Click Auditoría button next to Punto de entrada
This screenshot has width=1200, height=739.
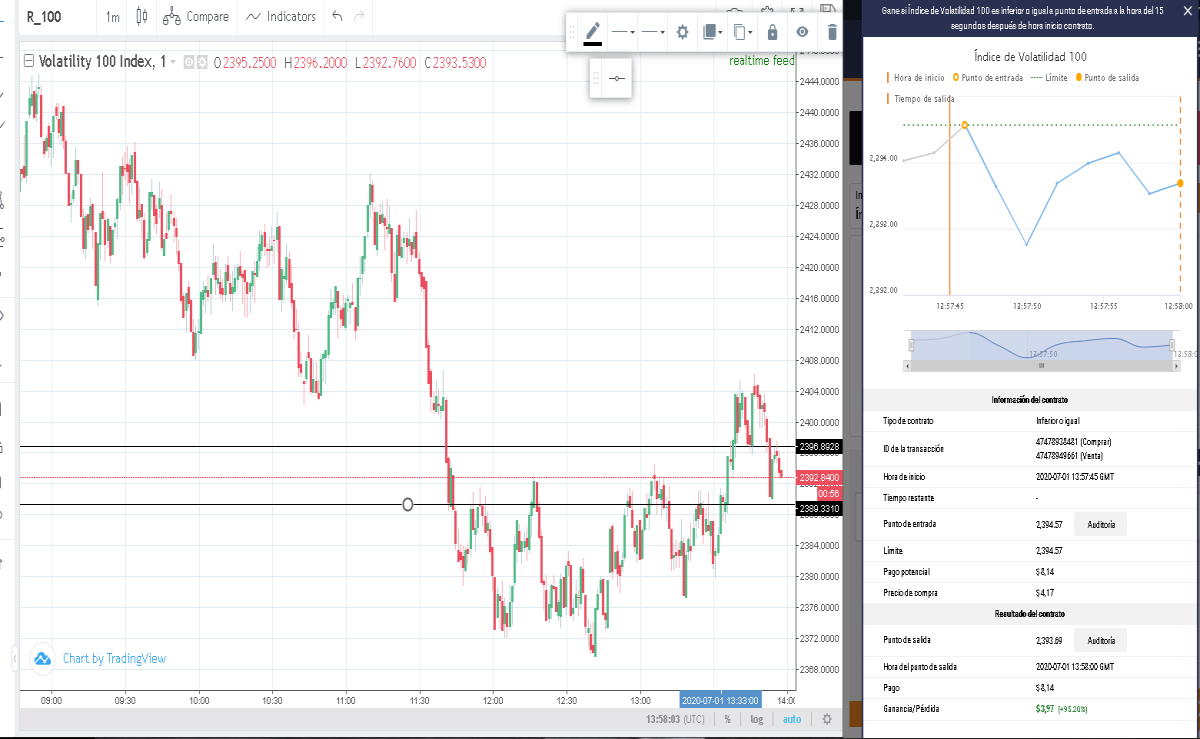(1100, 524)
